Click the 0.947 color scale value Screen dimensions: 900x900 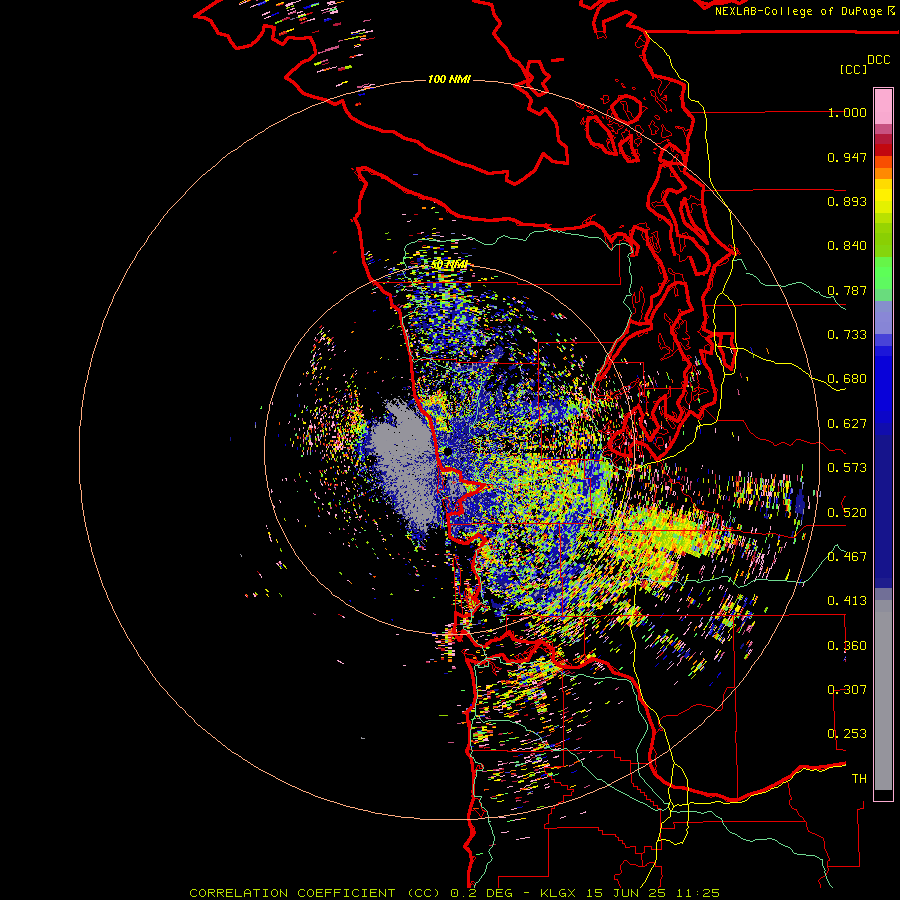pos(847,157)
